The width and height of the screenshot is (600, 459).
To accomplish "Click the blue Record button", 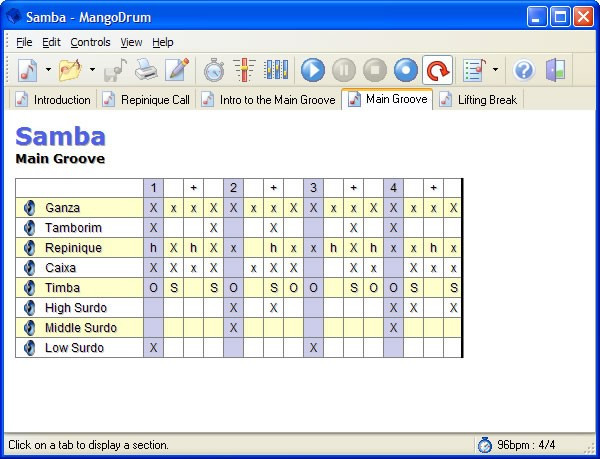I will pos(406,70).
